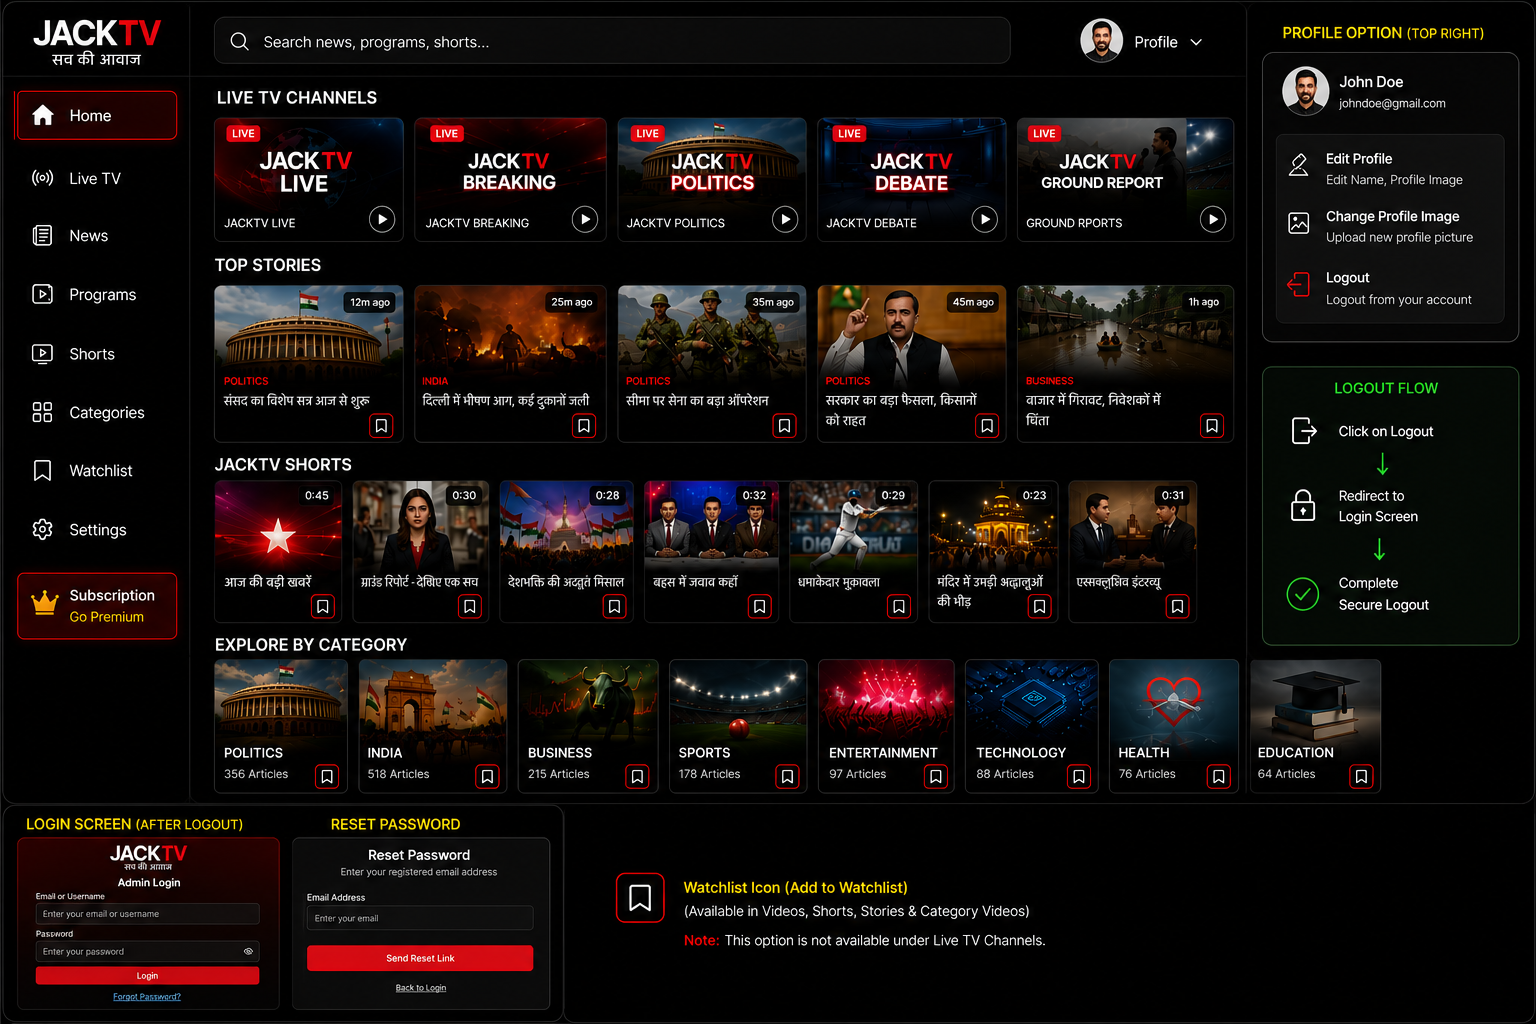Play the JACKTV DEBATE channel

985,219
